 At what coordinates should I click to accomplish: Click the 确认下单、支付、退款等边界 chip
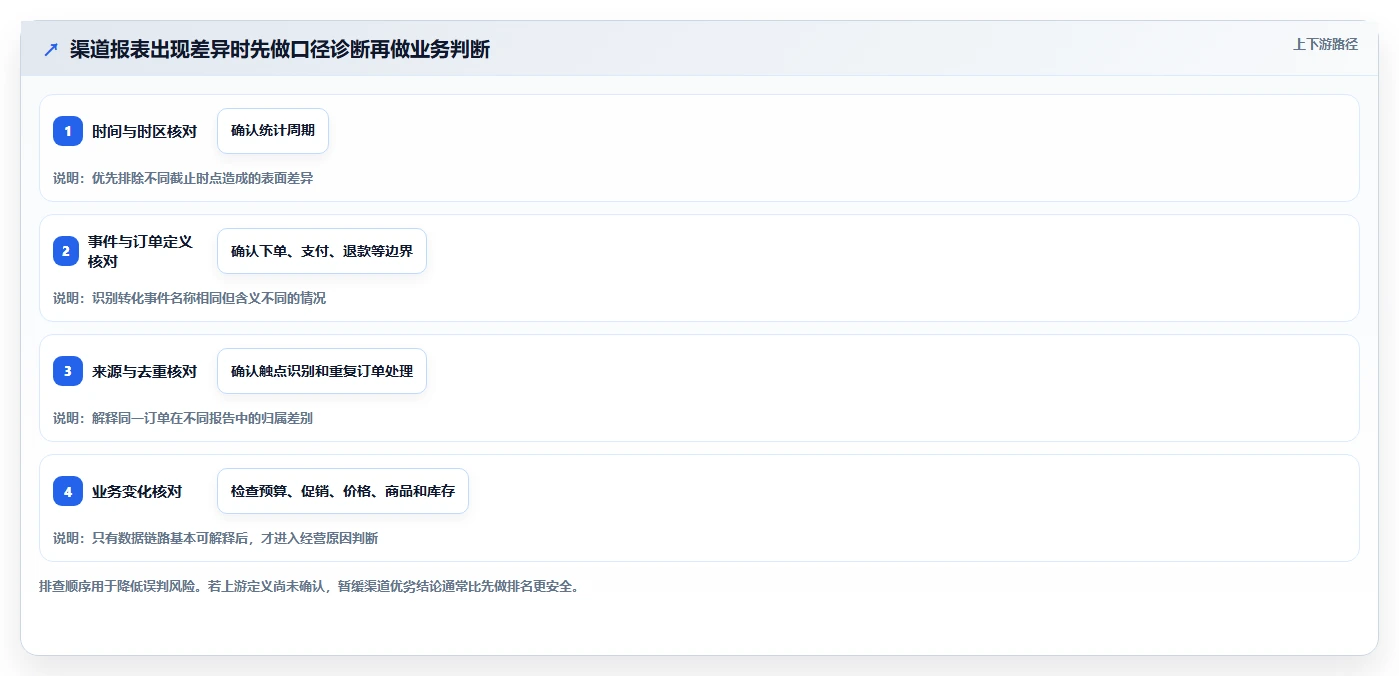point(322,251)
